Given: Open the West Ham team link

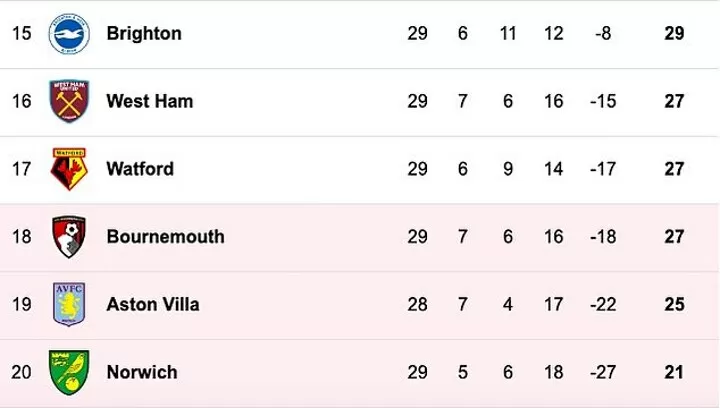Looking at the screenshot, I should point(149,101).
